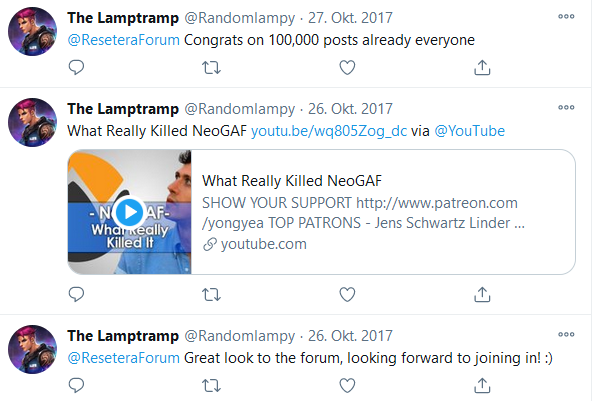
Task: Like the Great look to the forum tweet
Action: click(347, 385)
